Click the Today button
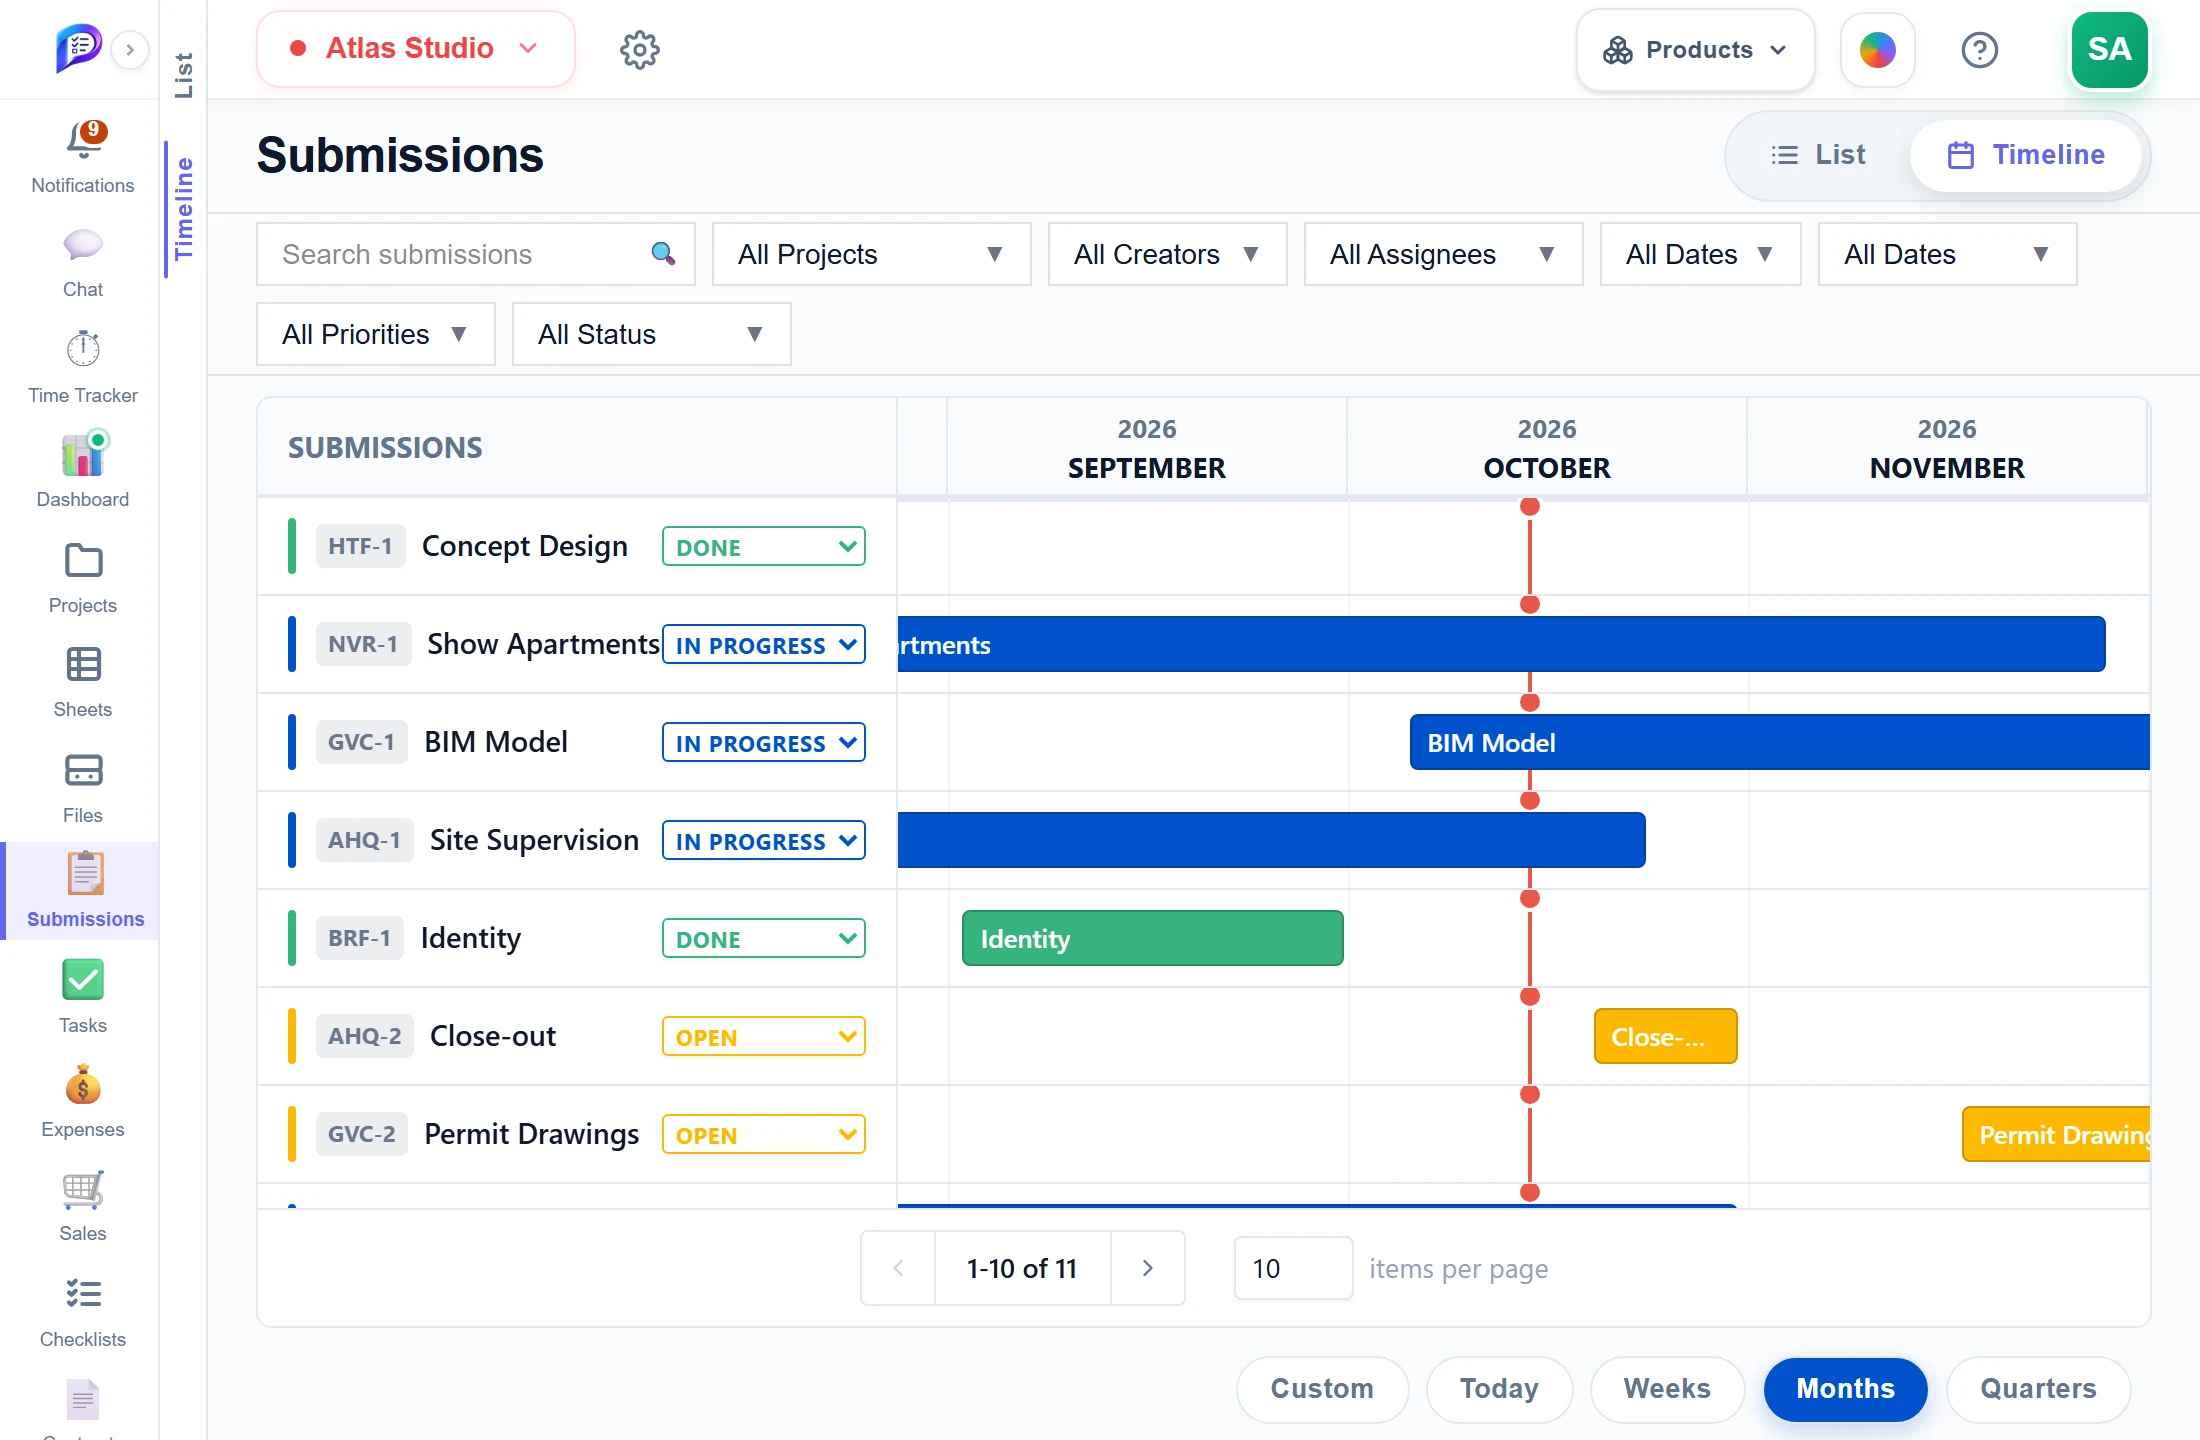 1499,1389
